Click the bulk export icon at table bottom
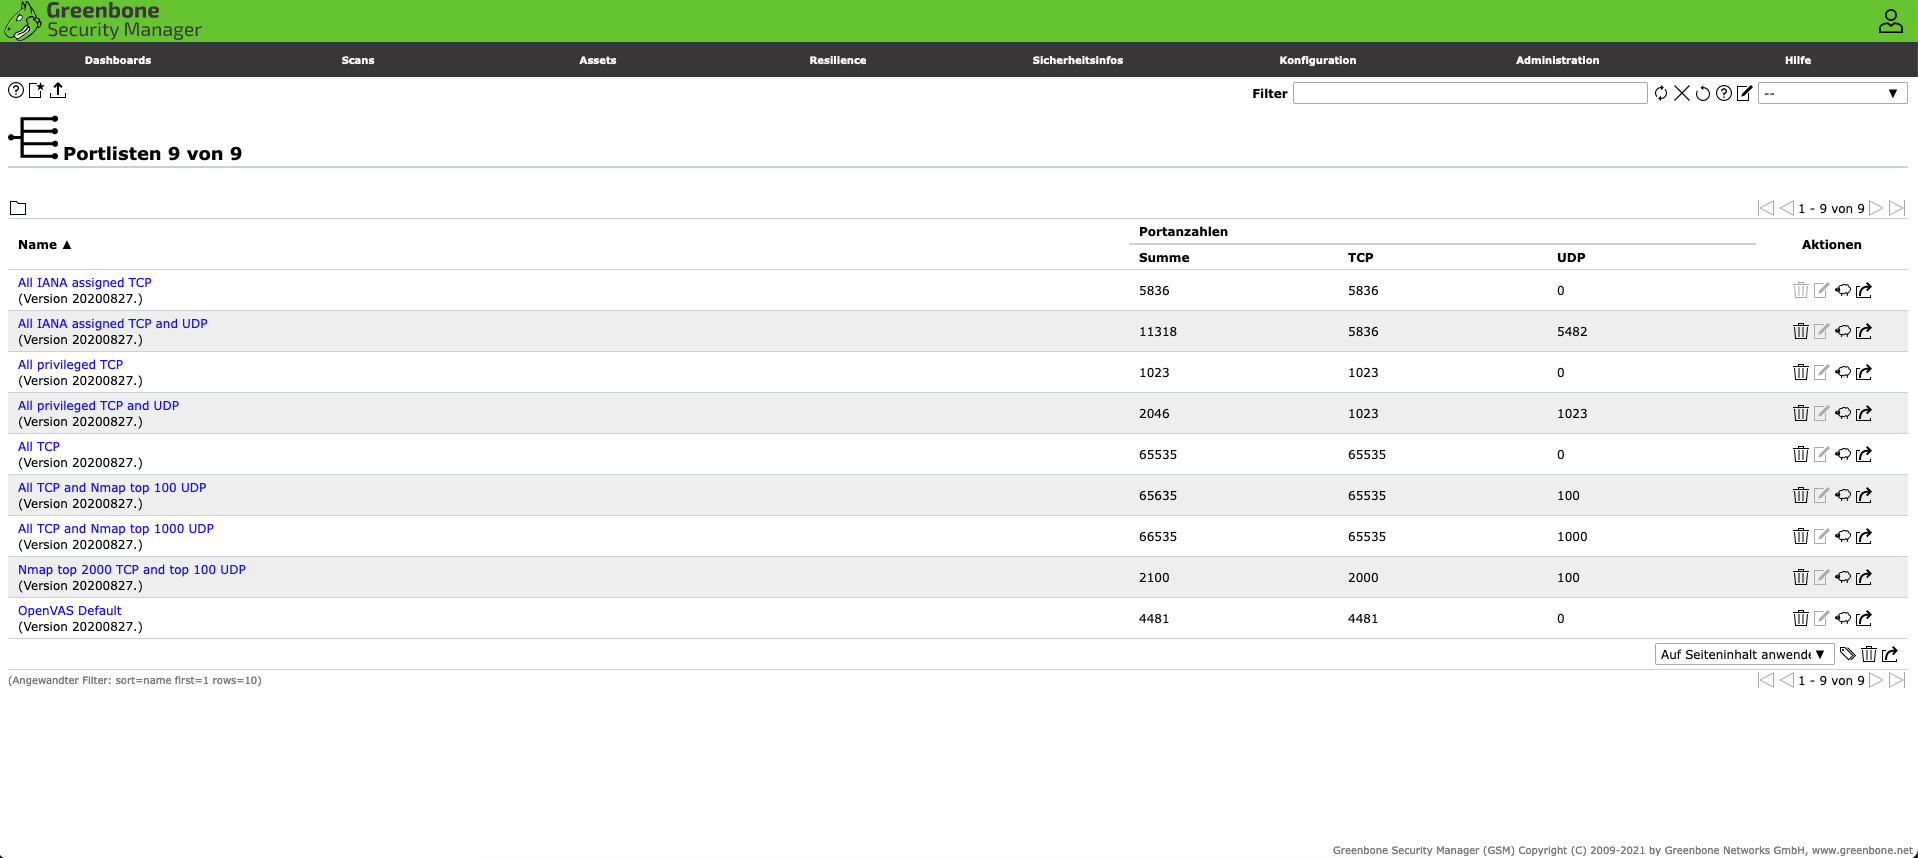 [x=1890, y=654]
